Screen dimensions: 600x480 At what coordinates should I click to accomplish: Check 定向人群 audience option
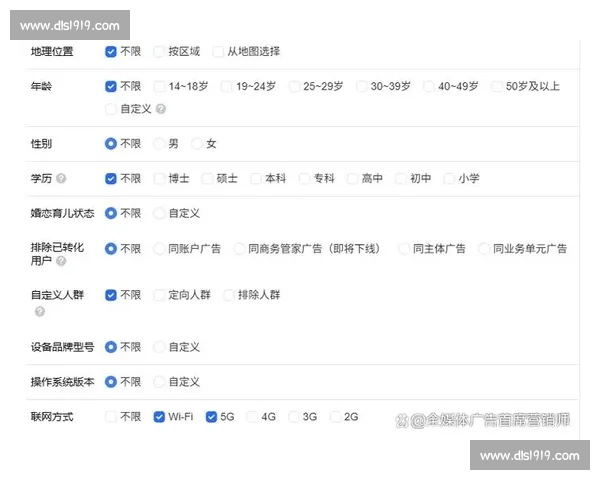coord(159,295)
